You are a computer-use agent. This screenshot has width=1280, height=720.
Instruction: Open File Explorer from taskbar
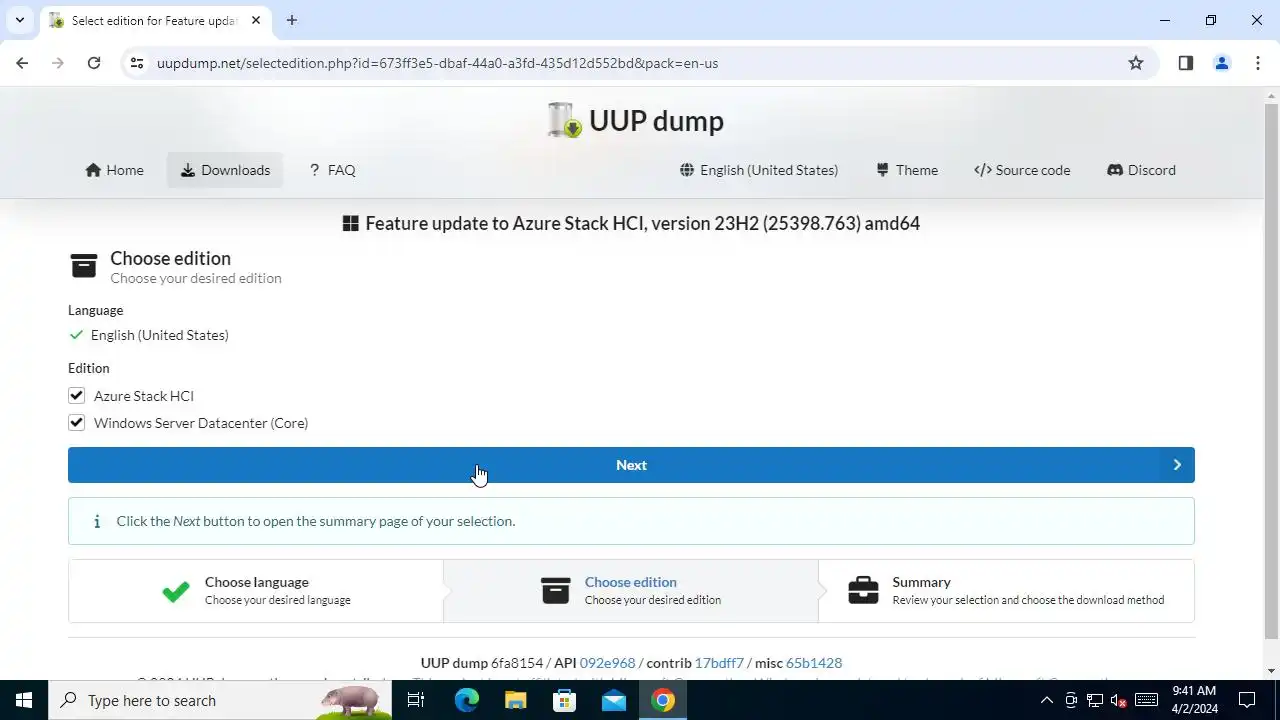(516, 700)
